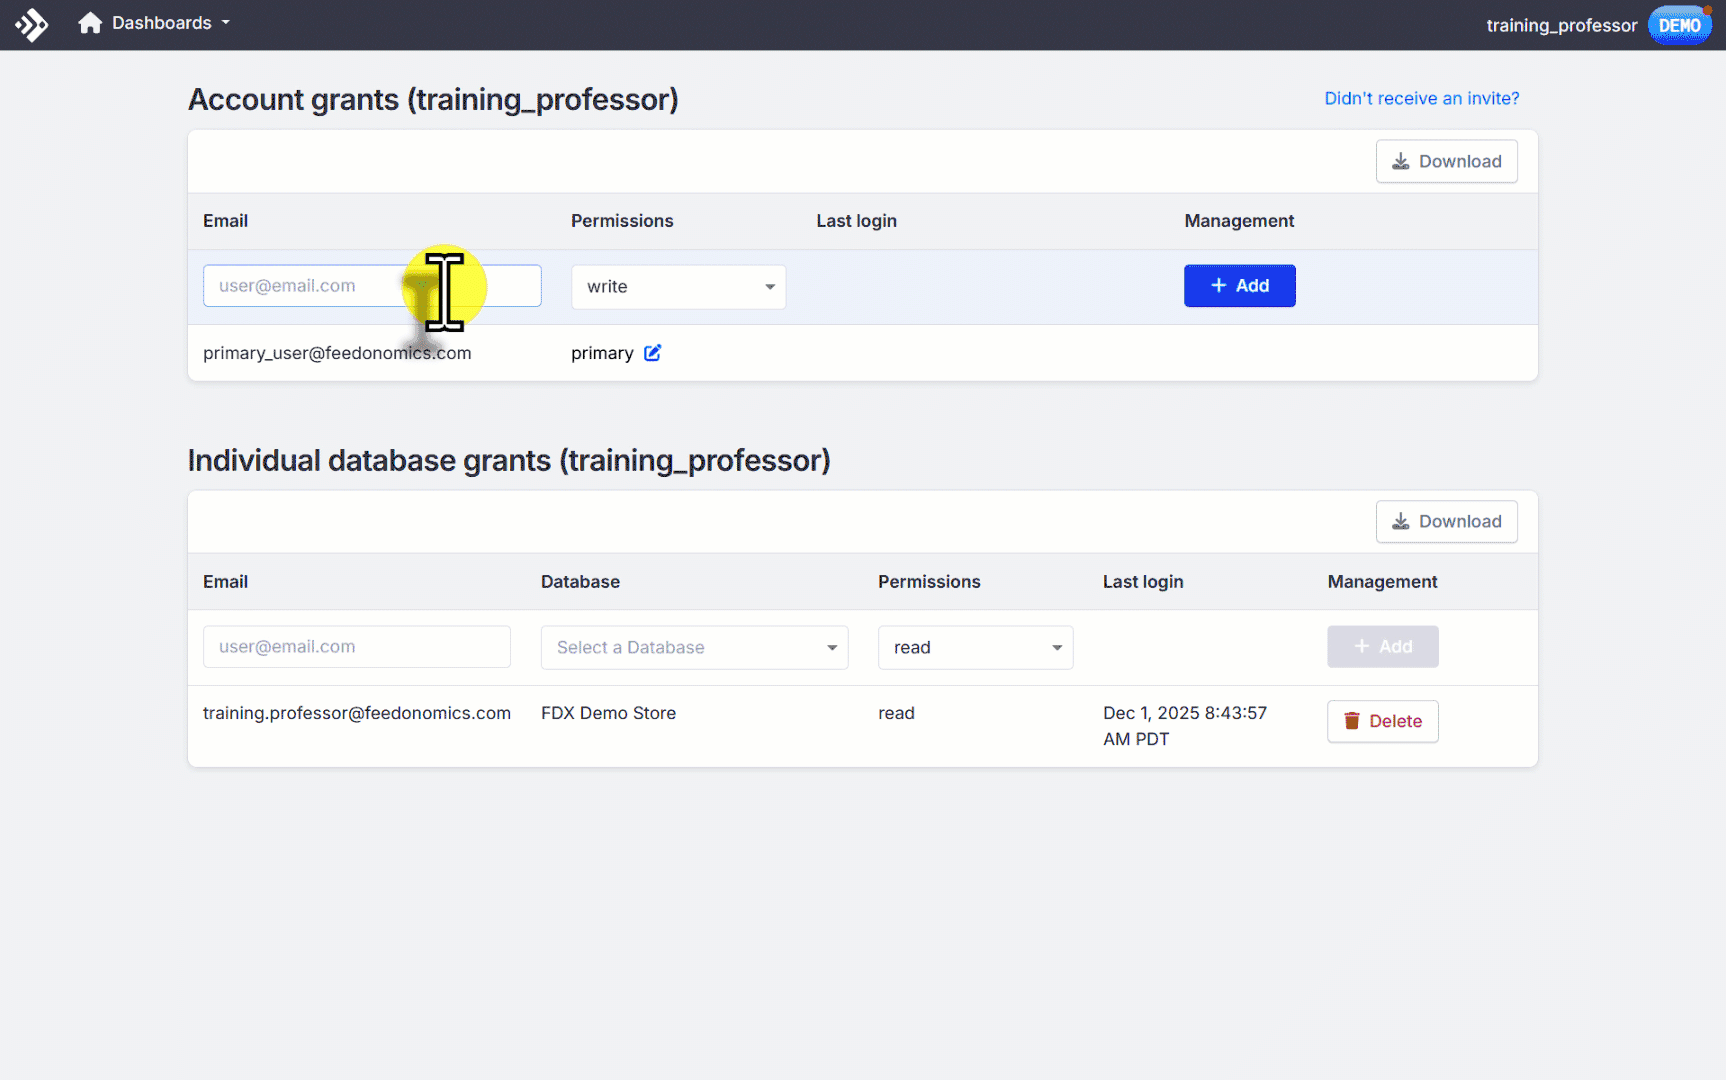Download the account grants list
Image resolution: width=1726 pixels, height=1080 pixels.
[x=1447, y=162]
